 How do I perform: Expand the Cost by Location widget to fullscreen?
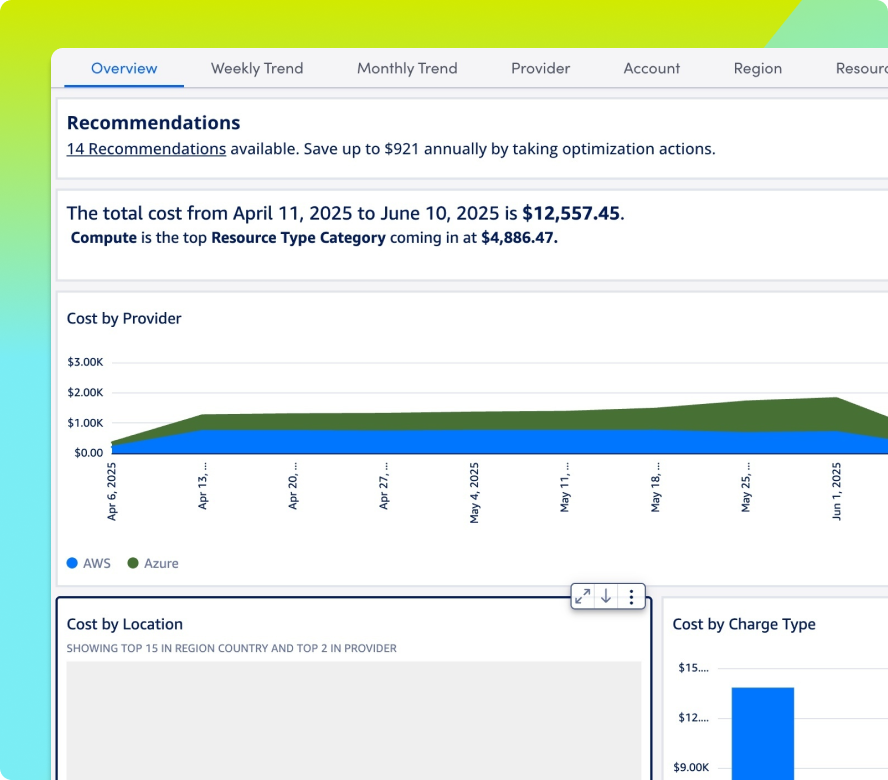(583, 596)
